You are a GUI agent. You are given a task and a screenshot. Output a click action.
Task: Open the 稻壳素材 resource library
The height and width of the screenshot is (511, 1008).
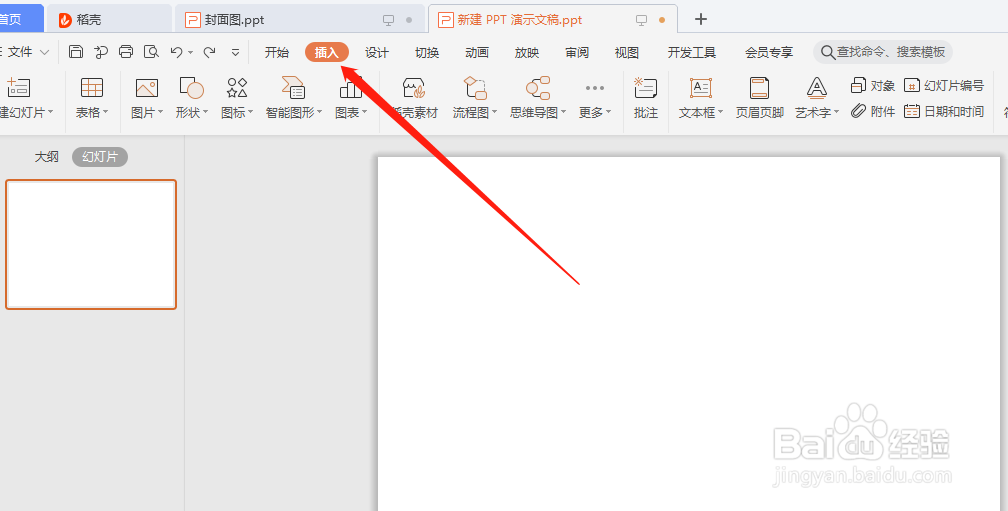tap(415, 98)
